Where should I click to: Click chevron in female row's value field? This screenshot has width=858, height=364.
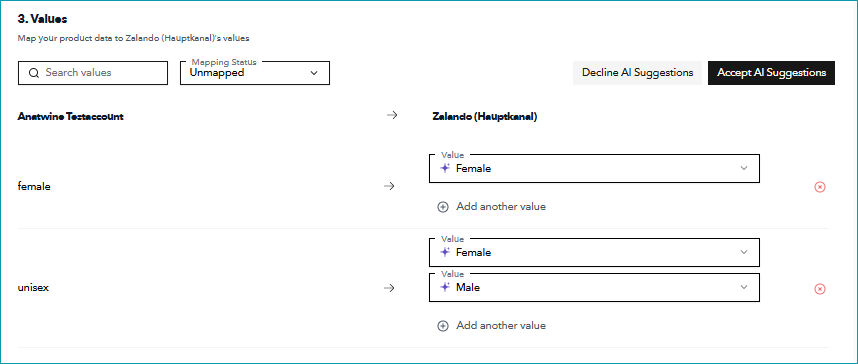(744, 168)
